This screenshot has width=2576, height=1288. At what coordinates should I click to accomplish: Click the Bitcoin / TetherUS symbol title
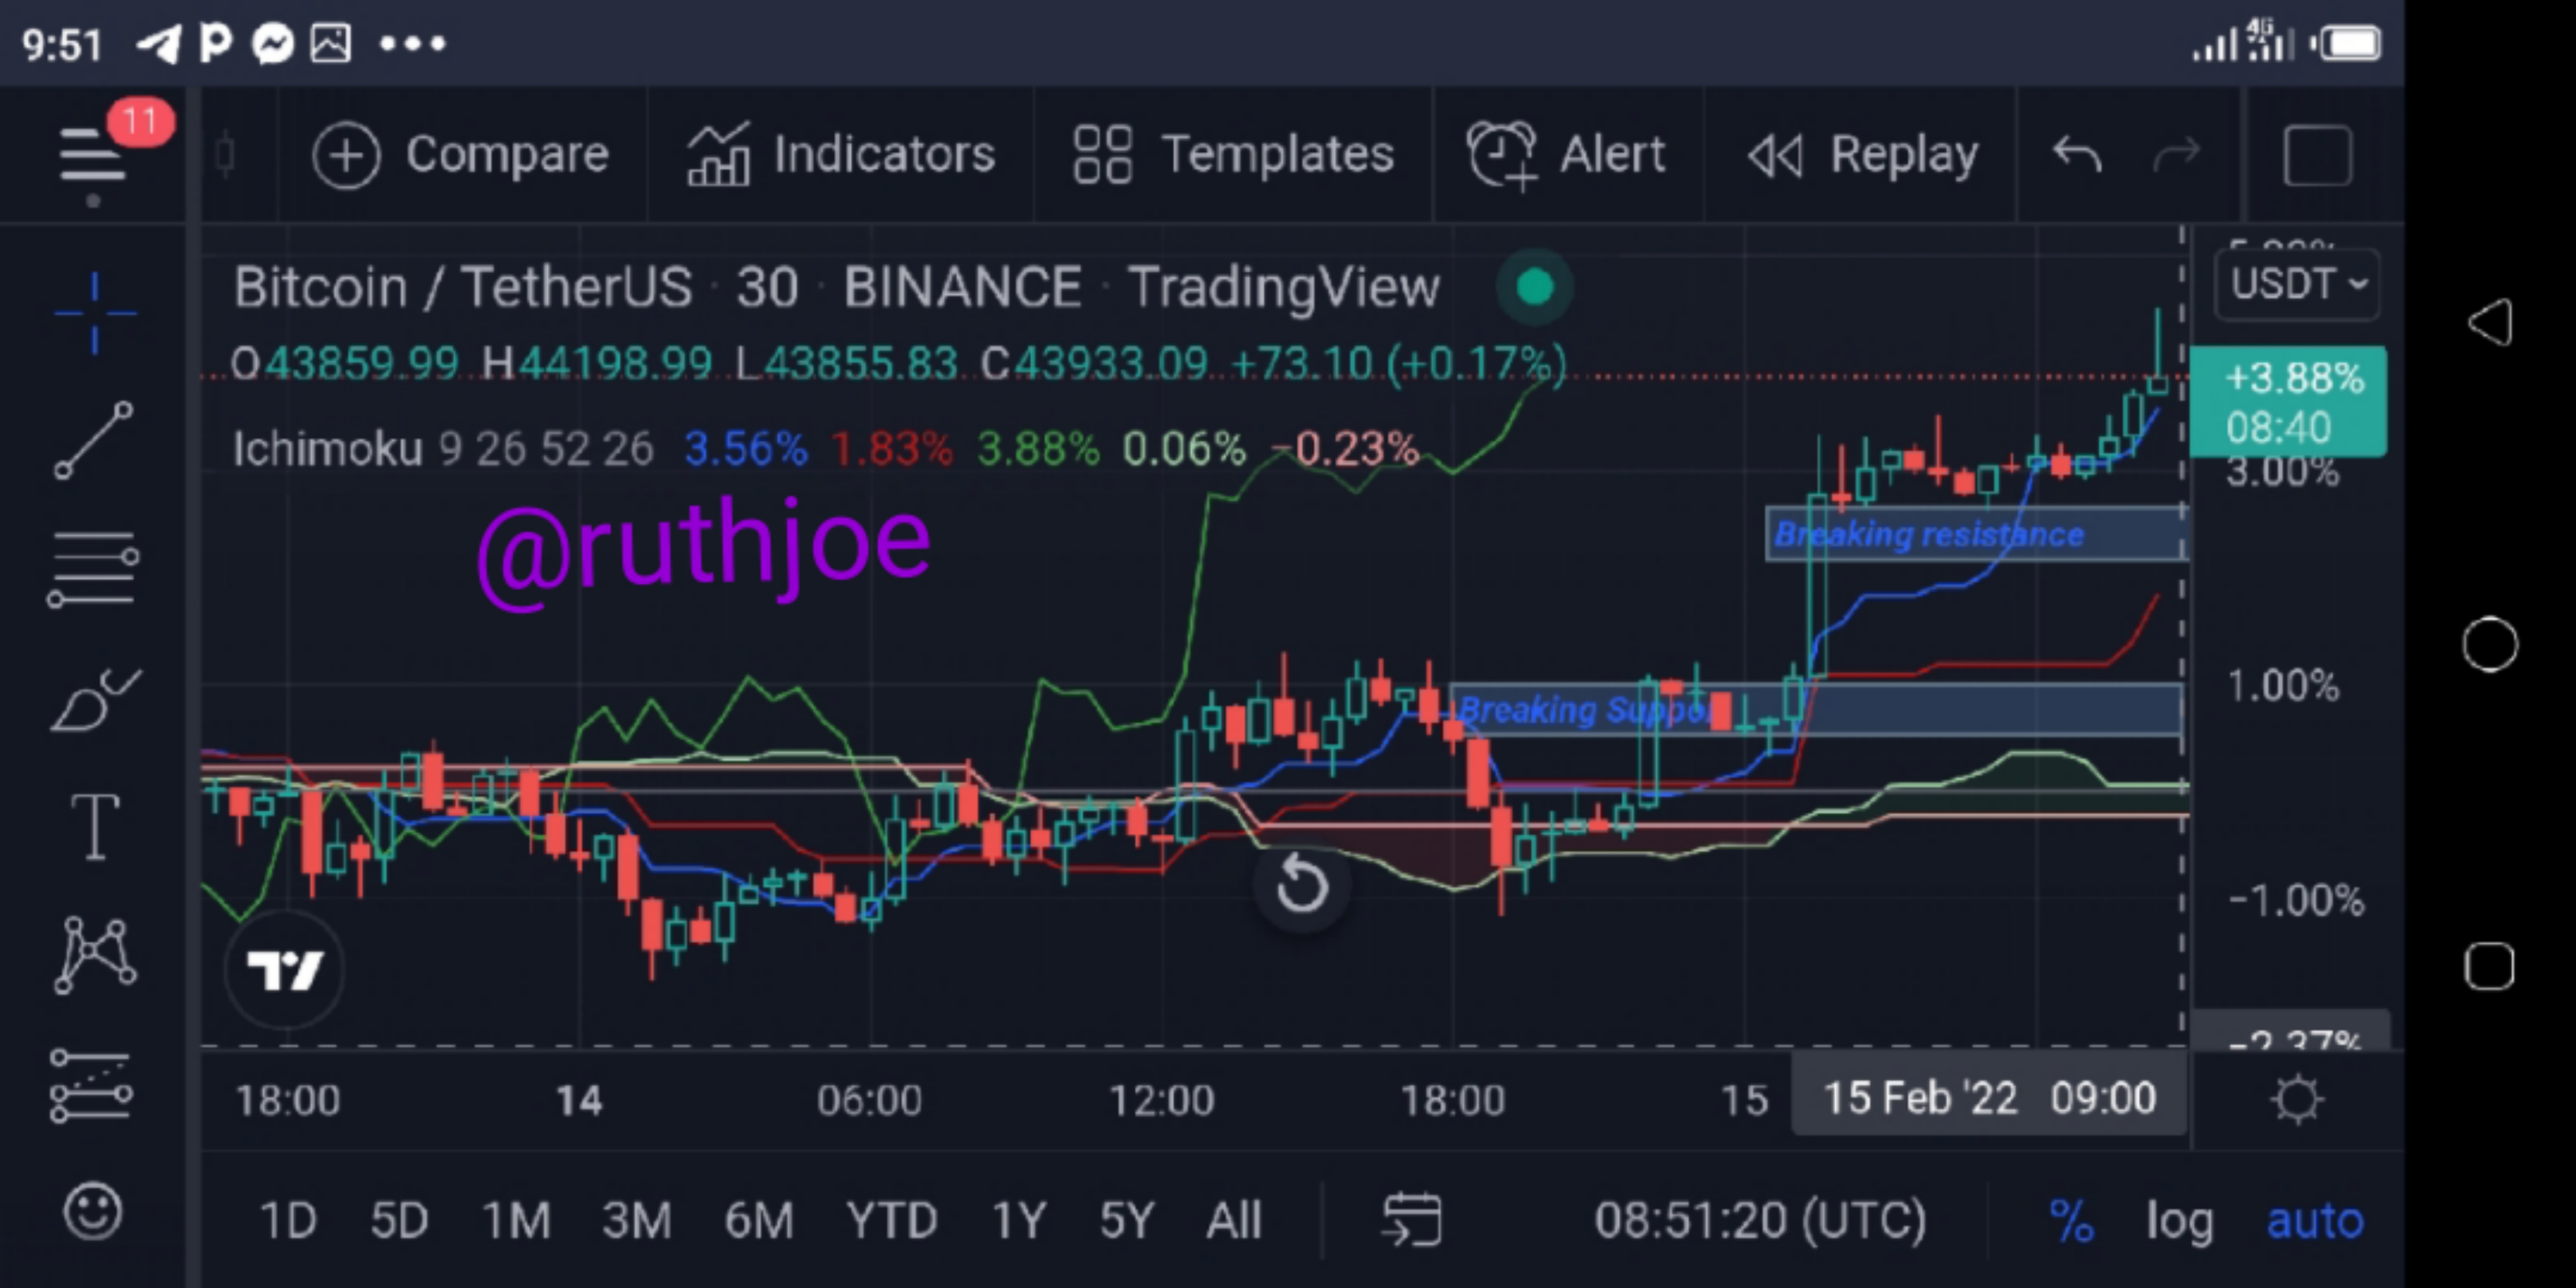tap(462, 287)
